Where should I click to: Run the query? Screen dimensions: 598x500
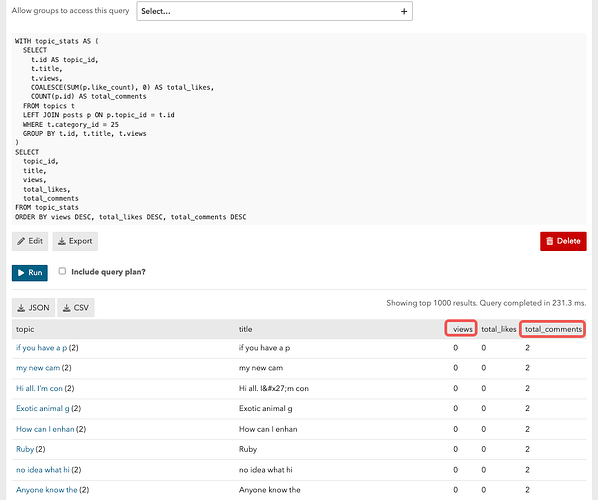click(x=30, y=273)
